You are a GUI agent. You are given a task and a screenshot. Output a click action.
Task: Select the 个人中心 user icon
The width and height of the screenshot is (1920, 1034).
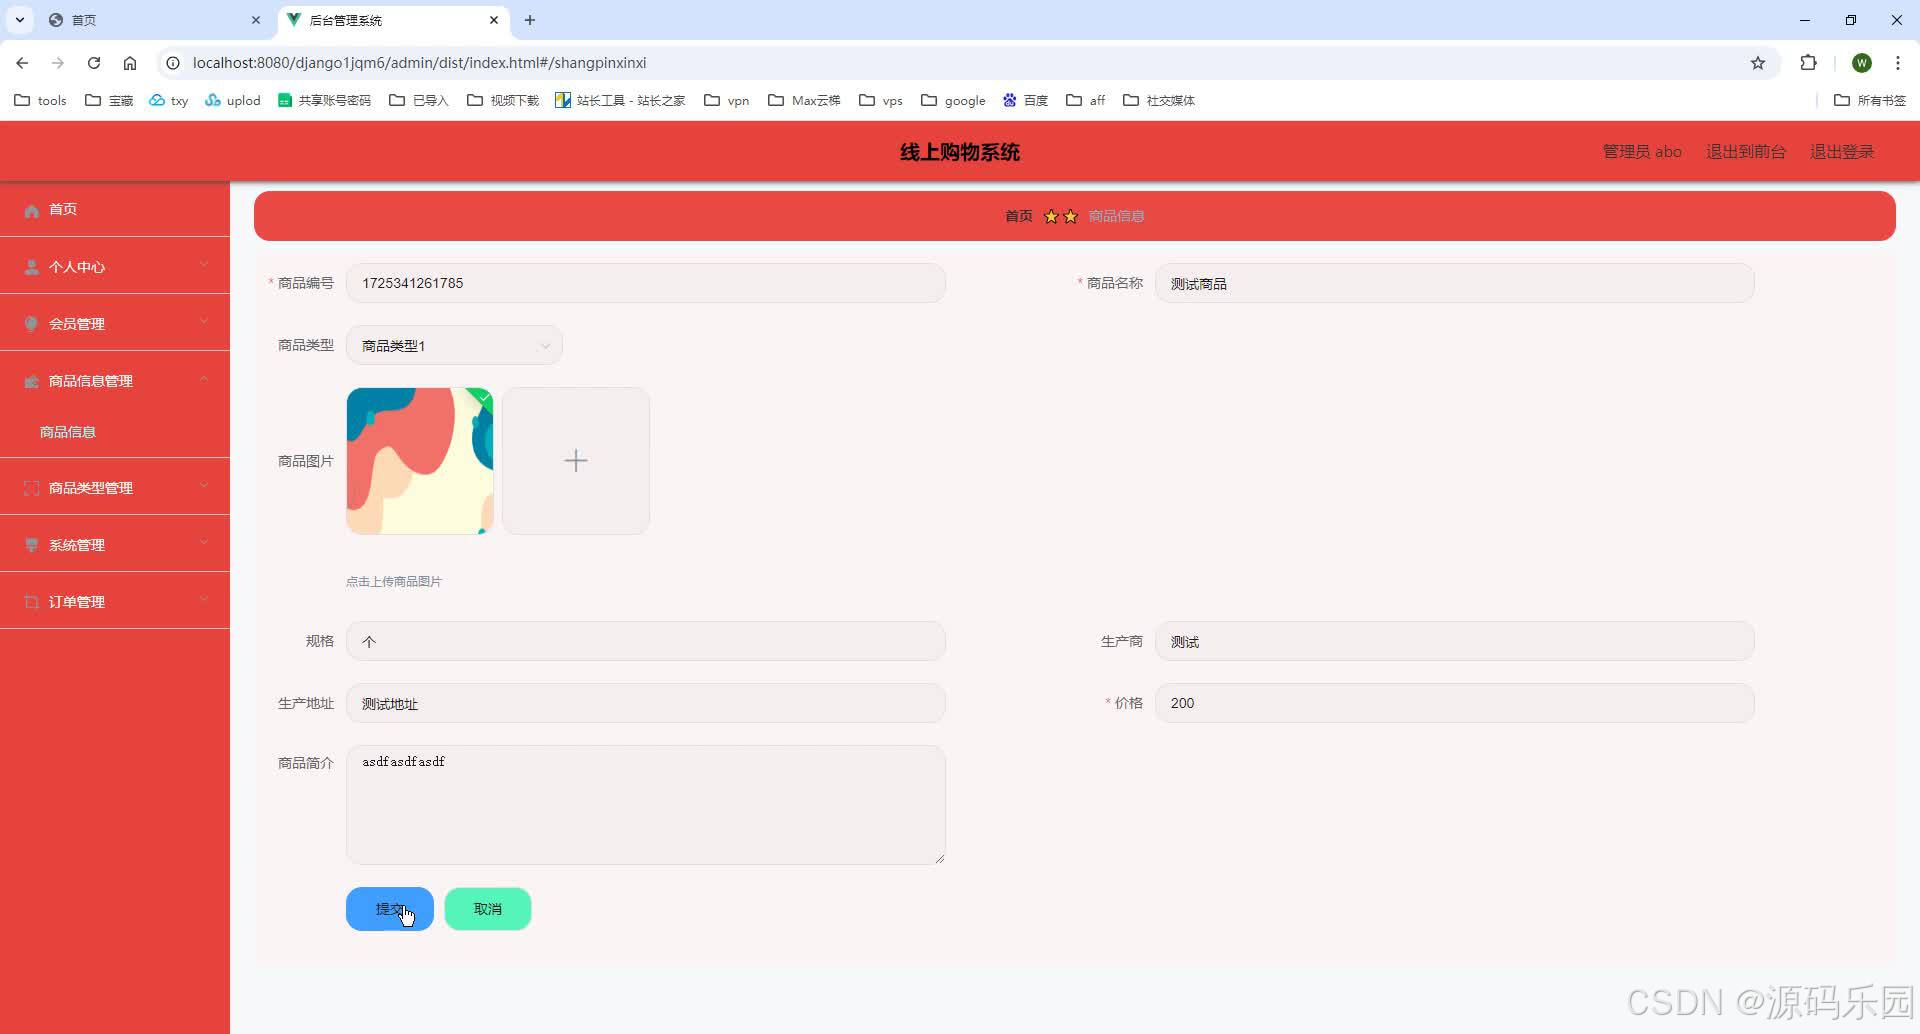pos(31,266)
